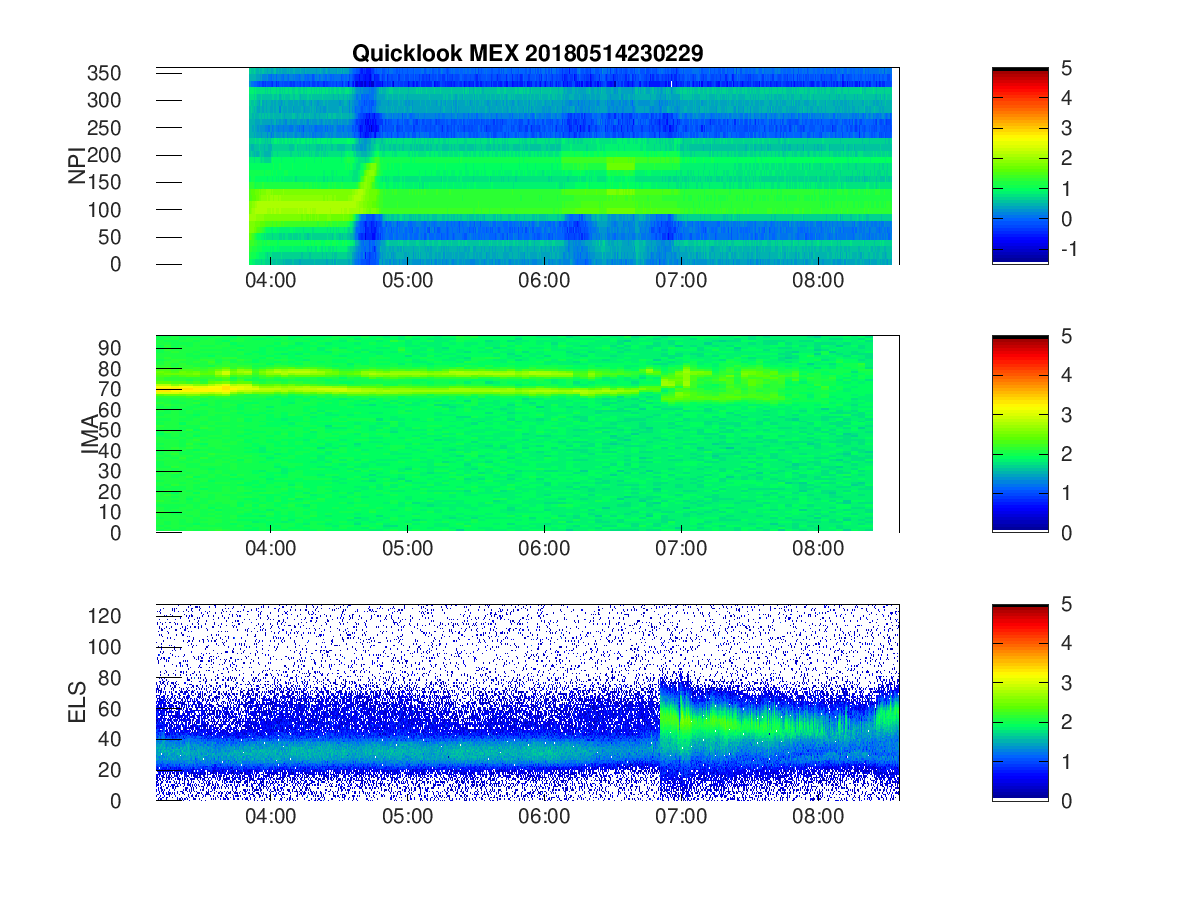
Task: Click the 60 tick on ELS axis
Action: pyautogui.click(x=110, y=709)
